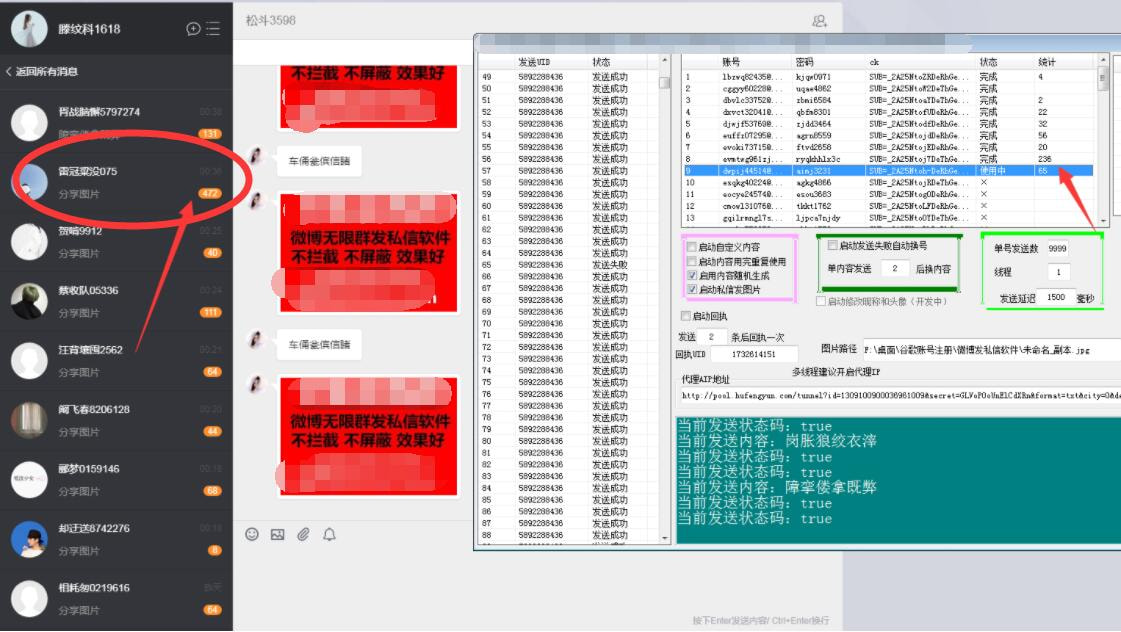Disable 启动私信发图片 checkbox
The image size is (1121, 632).
692,289
